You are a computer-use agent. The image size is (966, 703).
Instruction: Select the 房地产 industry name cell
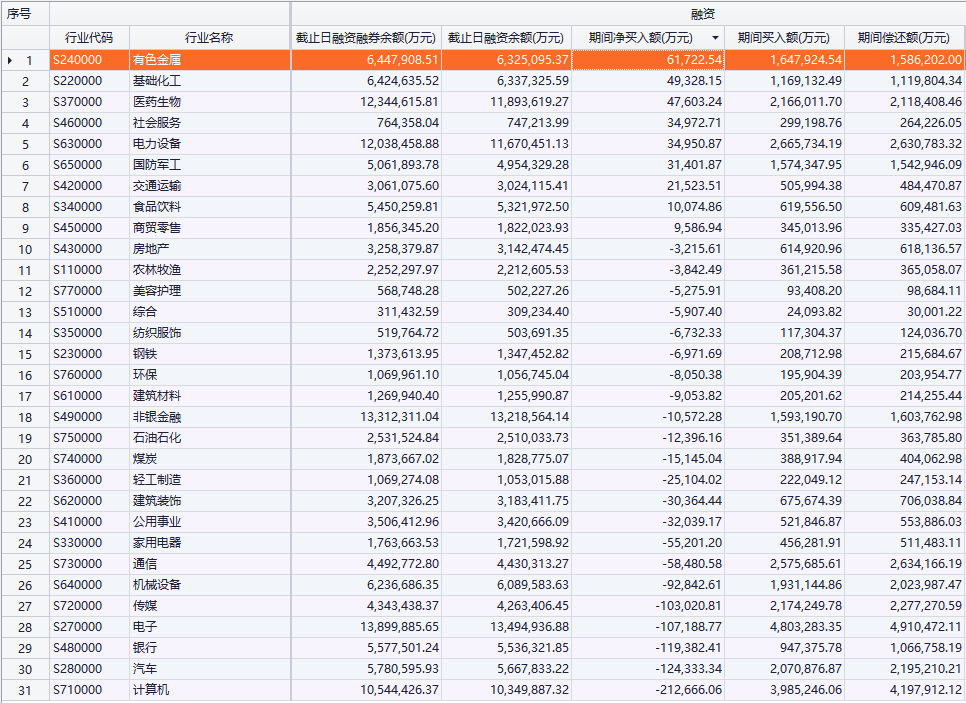coord(209,249)
